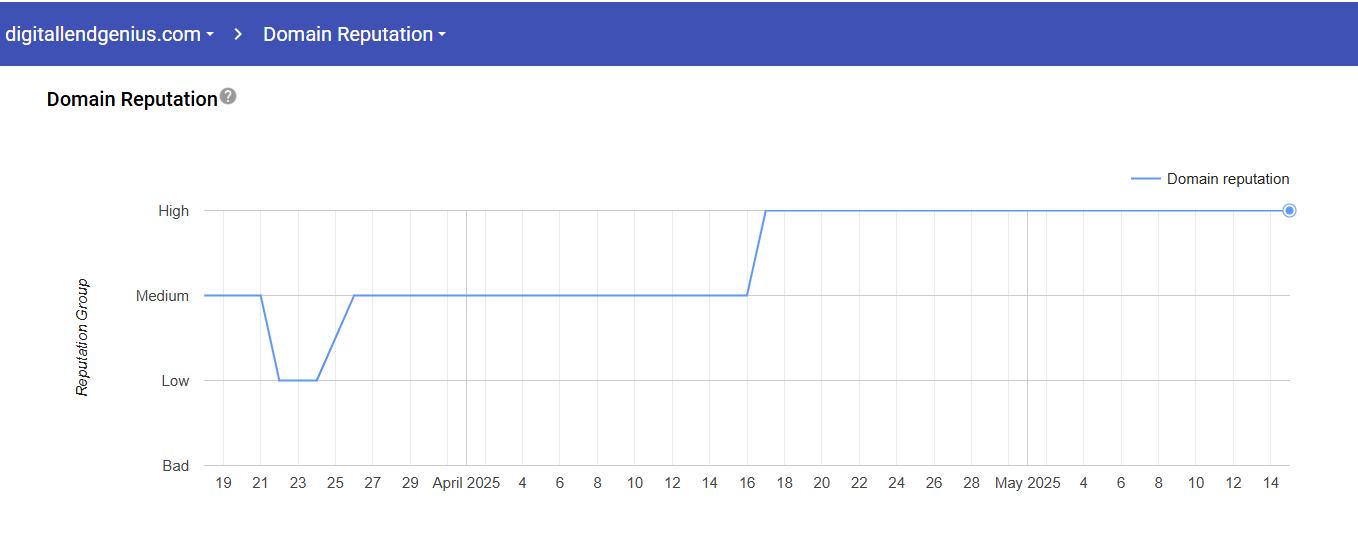This screenshot has height=533, width=1358.
Task: Click the line's first Low point
Action: pos(279,380)
